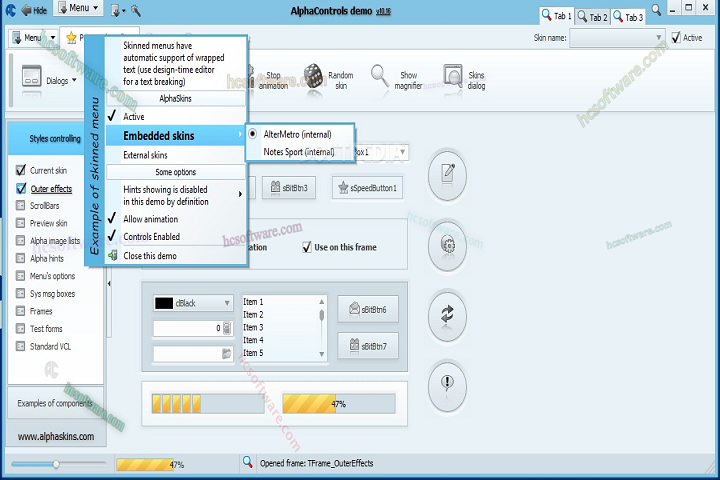Expand Menu dropdown in title bar
This screenshot has height=480, width=720.
coord(96,8)
